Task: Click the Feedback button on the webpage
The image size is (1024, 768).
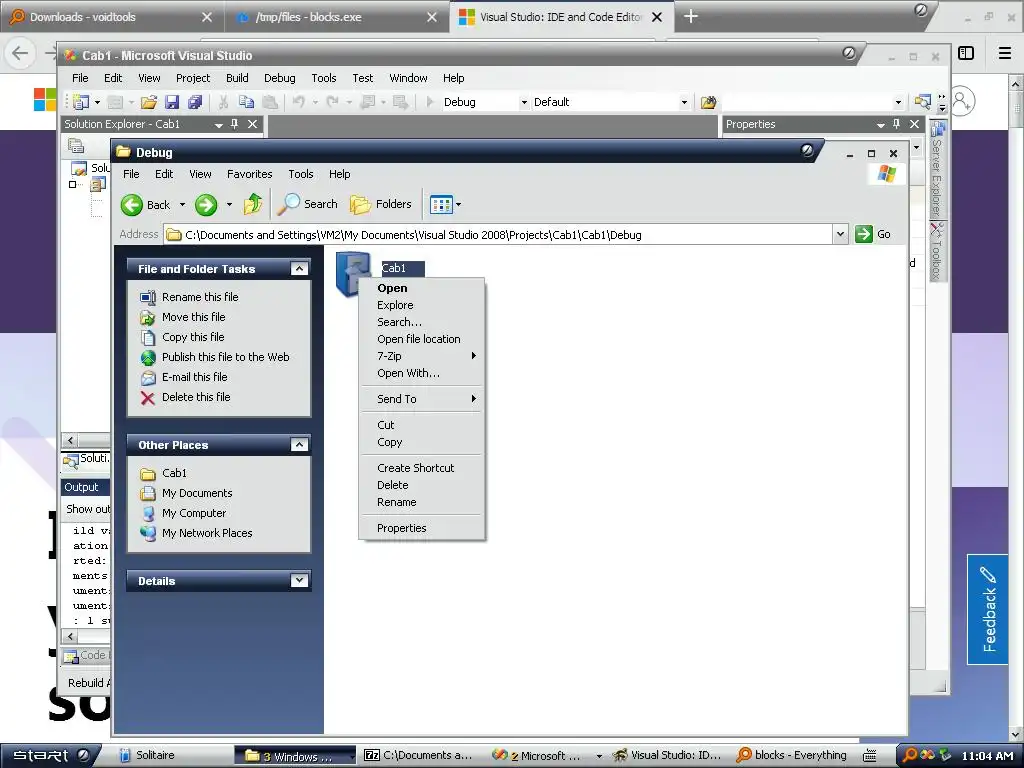Action: [x=988, y=609]
